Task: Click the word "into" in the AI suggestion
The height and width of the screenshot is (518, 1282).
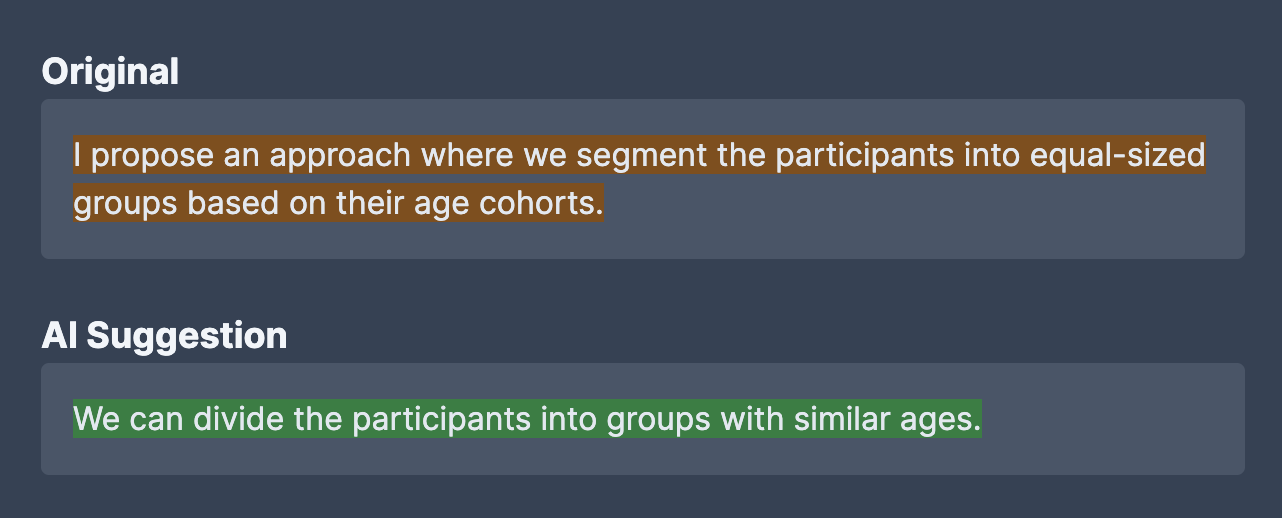Action: click(568, 420)
